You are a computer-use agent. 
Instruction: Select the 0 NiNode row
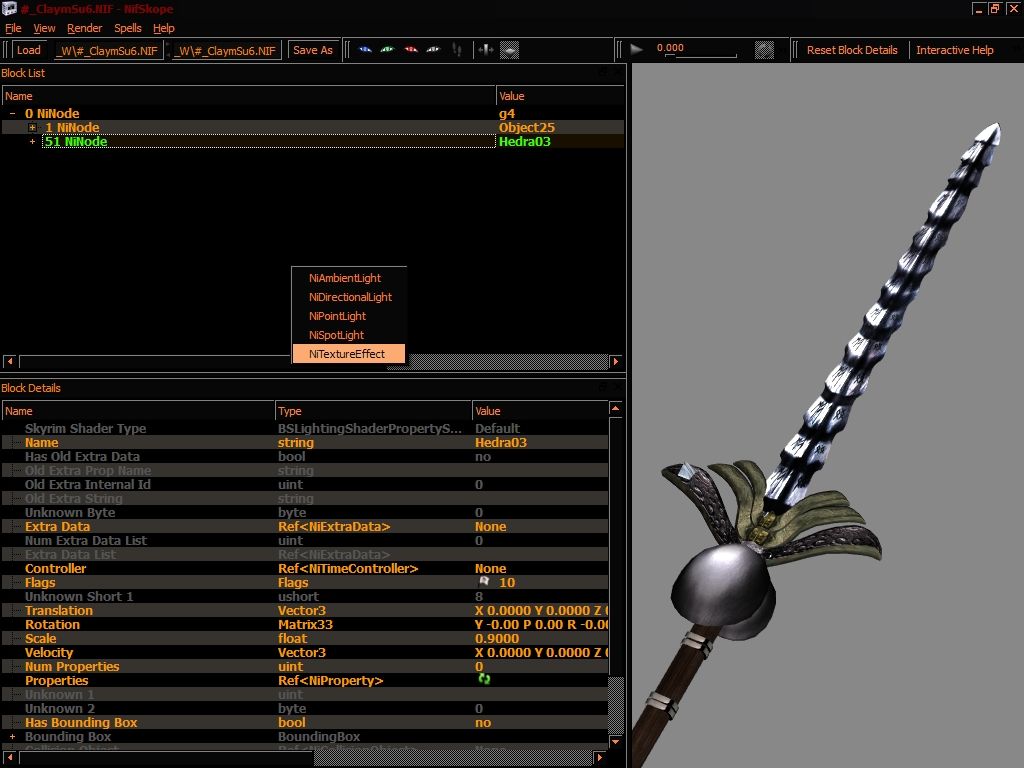[x=313, y=114]
